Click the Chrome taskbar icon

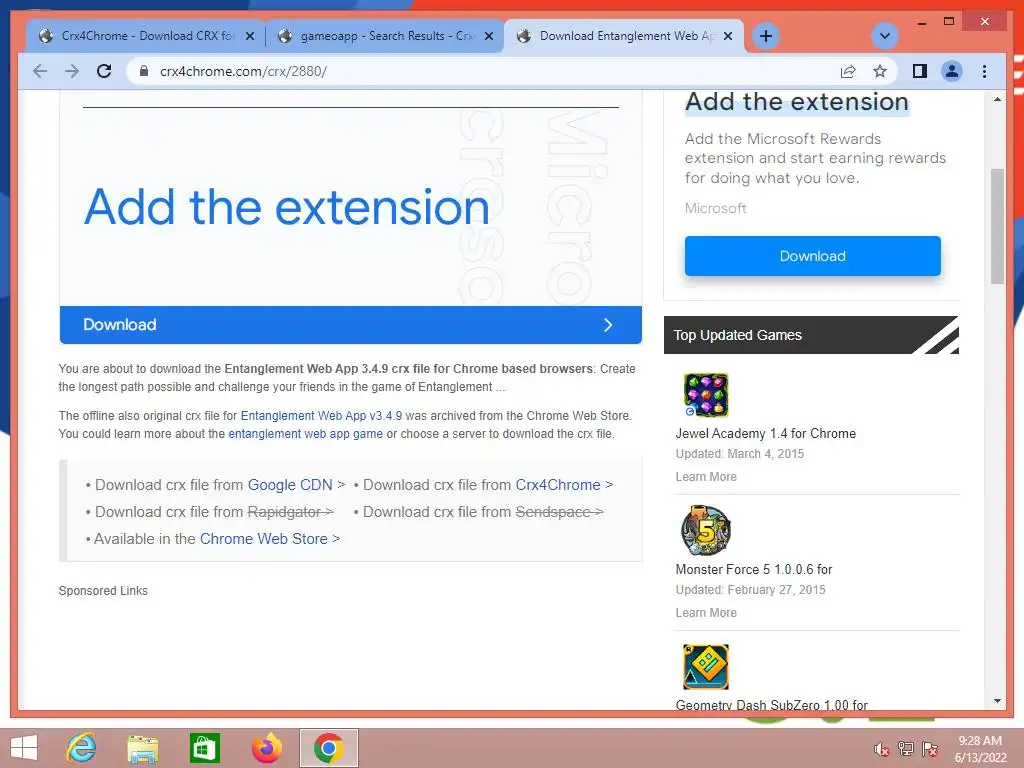coord(328,748)
